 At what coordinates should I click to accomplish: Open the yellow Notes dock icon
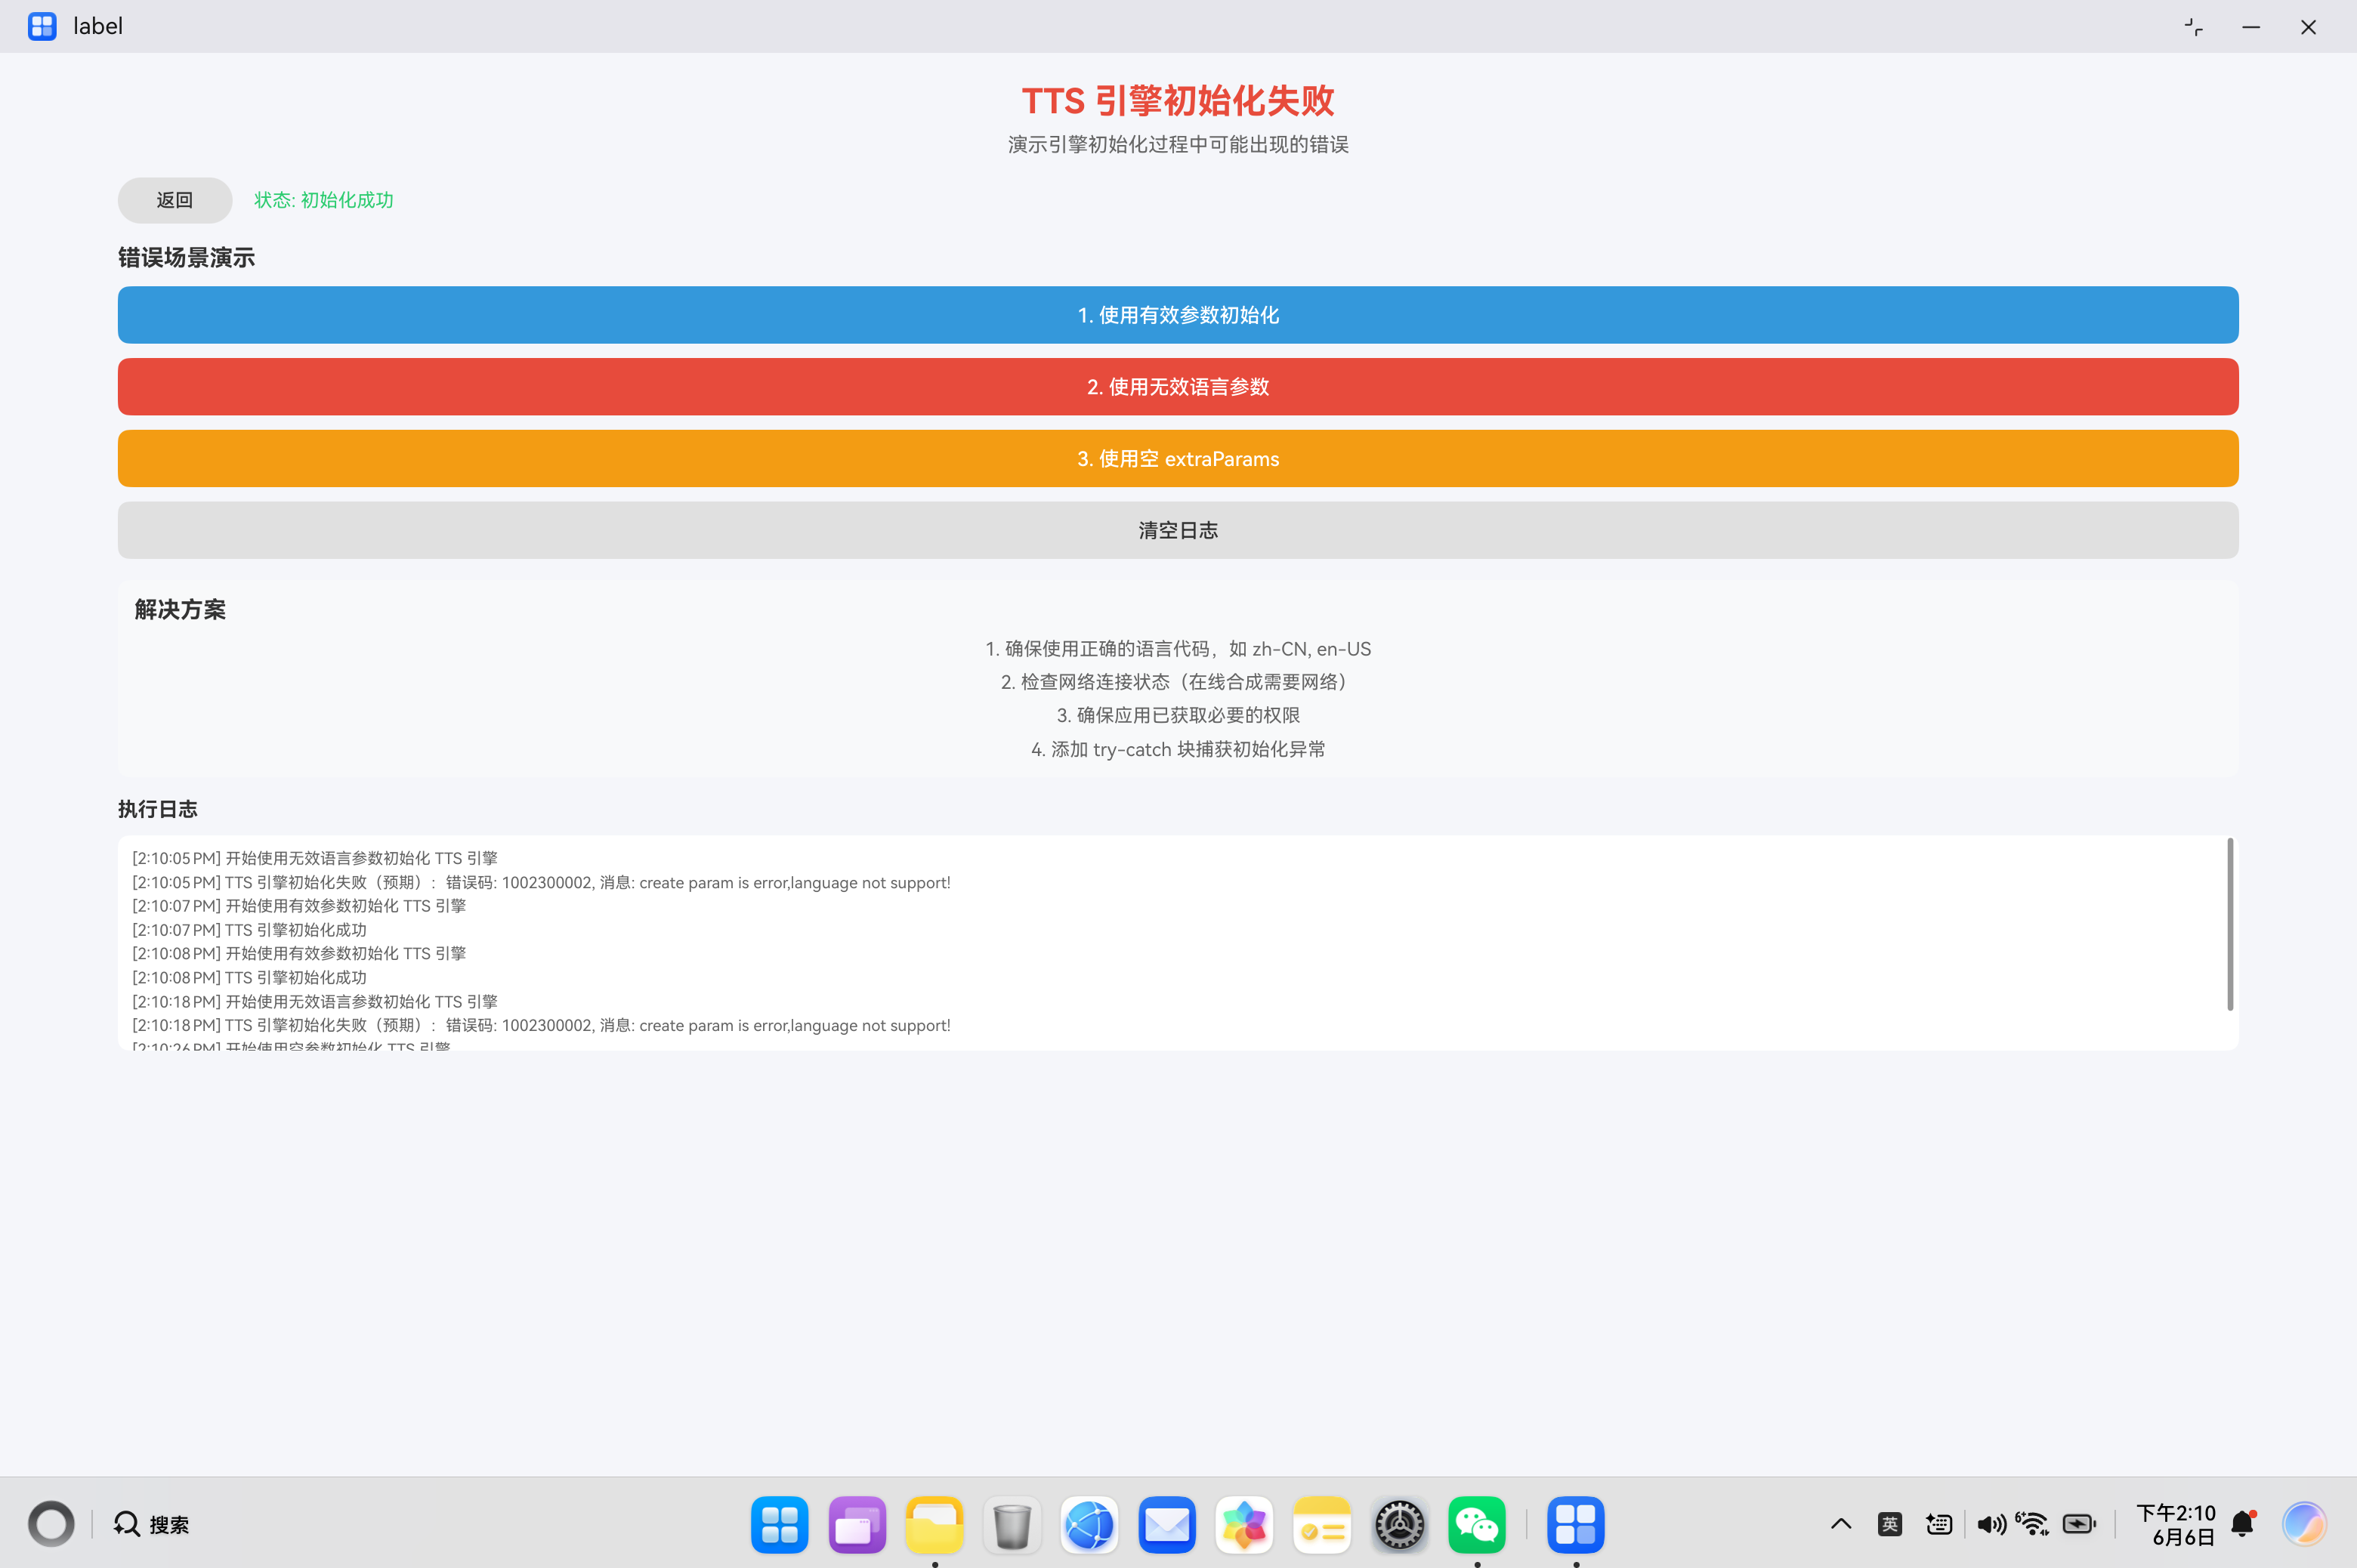[x=1322, y=1525]
